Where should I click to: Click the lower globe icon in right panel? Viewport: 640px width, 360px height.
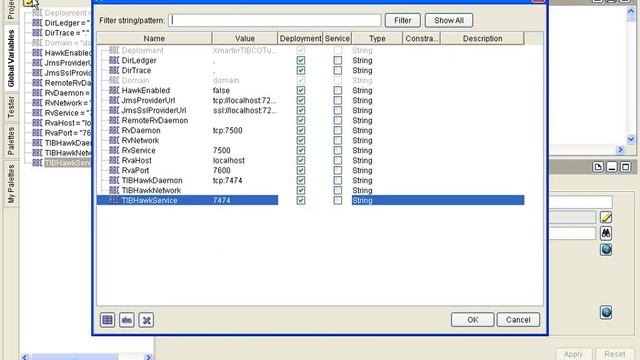(606, 313)
